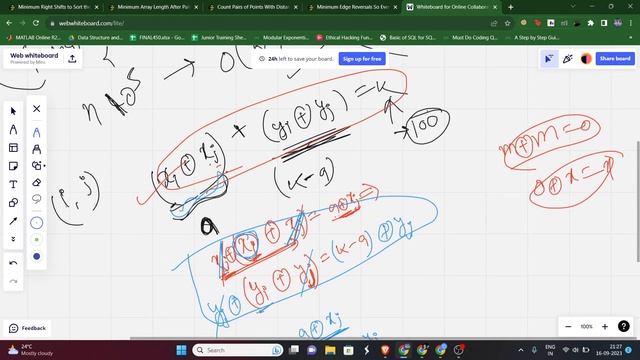Undo the last action
Viewport: 640px width, 360px height.
[13, 263]
